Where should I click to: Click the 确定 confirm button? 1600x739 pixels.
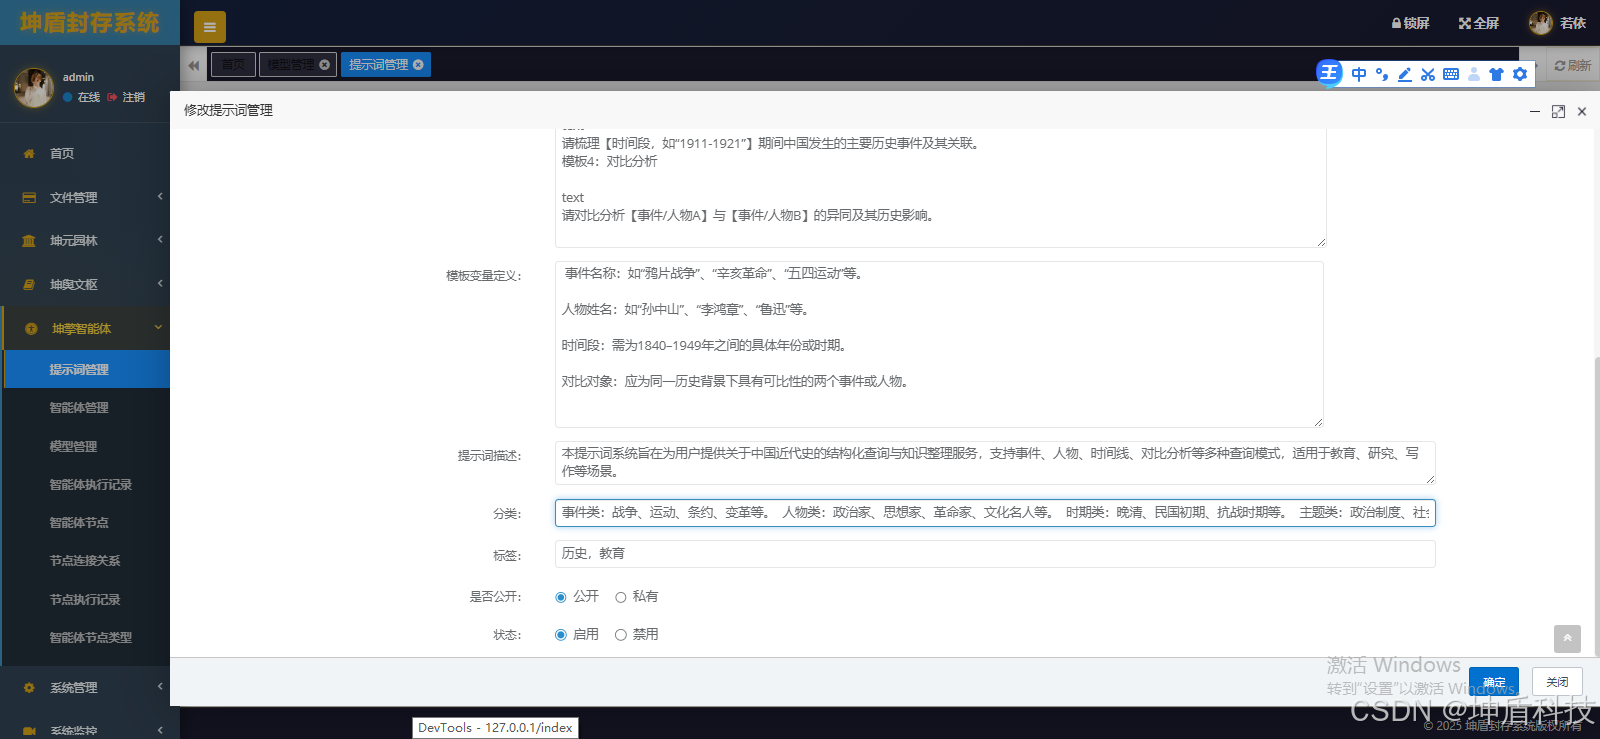(x=1494, y=682)
